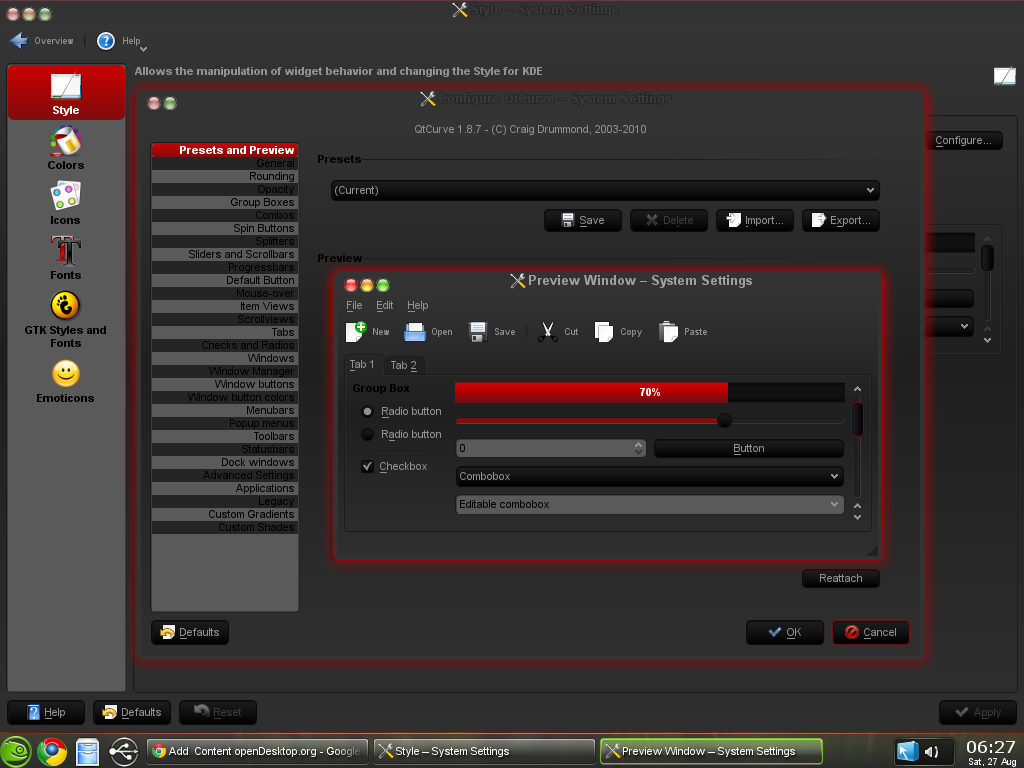Go back to Overview

click(42, 40)
